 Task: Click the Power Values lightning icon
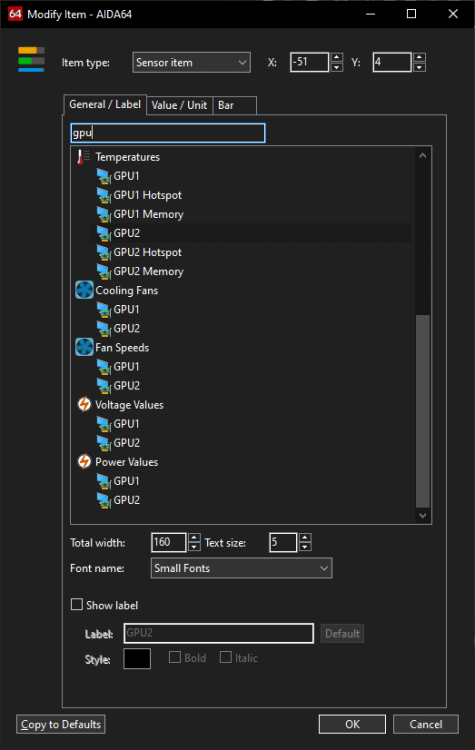(84, 462)
